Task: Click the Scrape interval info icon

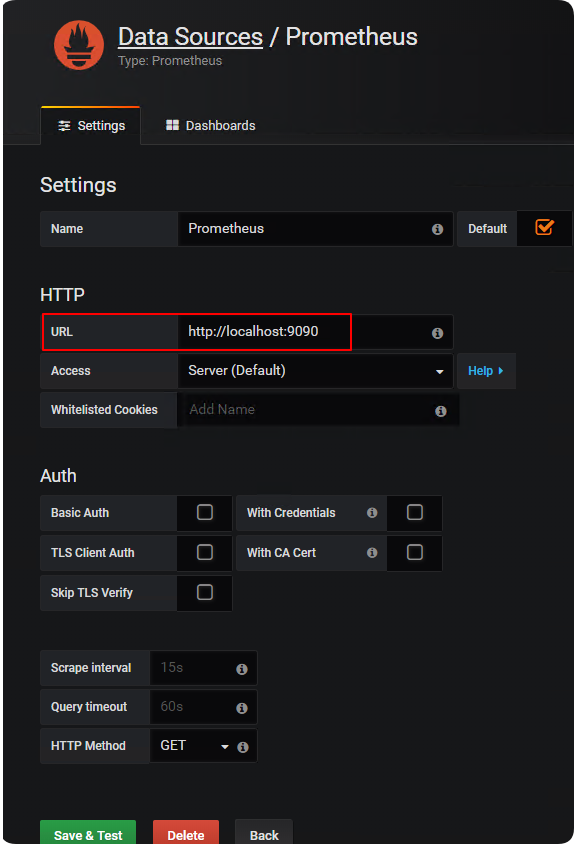Action: tap(242, 669)
